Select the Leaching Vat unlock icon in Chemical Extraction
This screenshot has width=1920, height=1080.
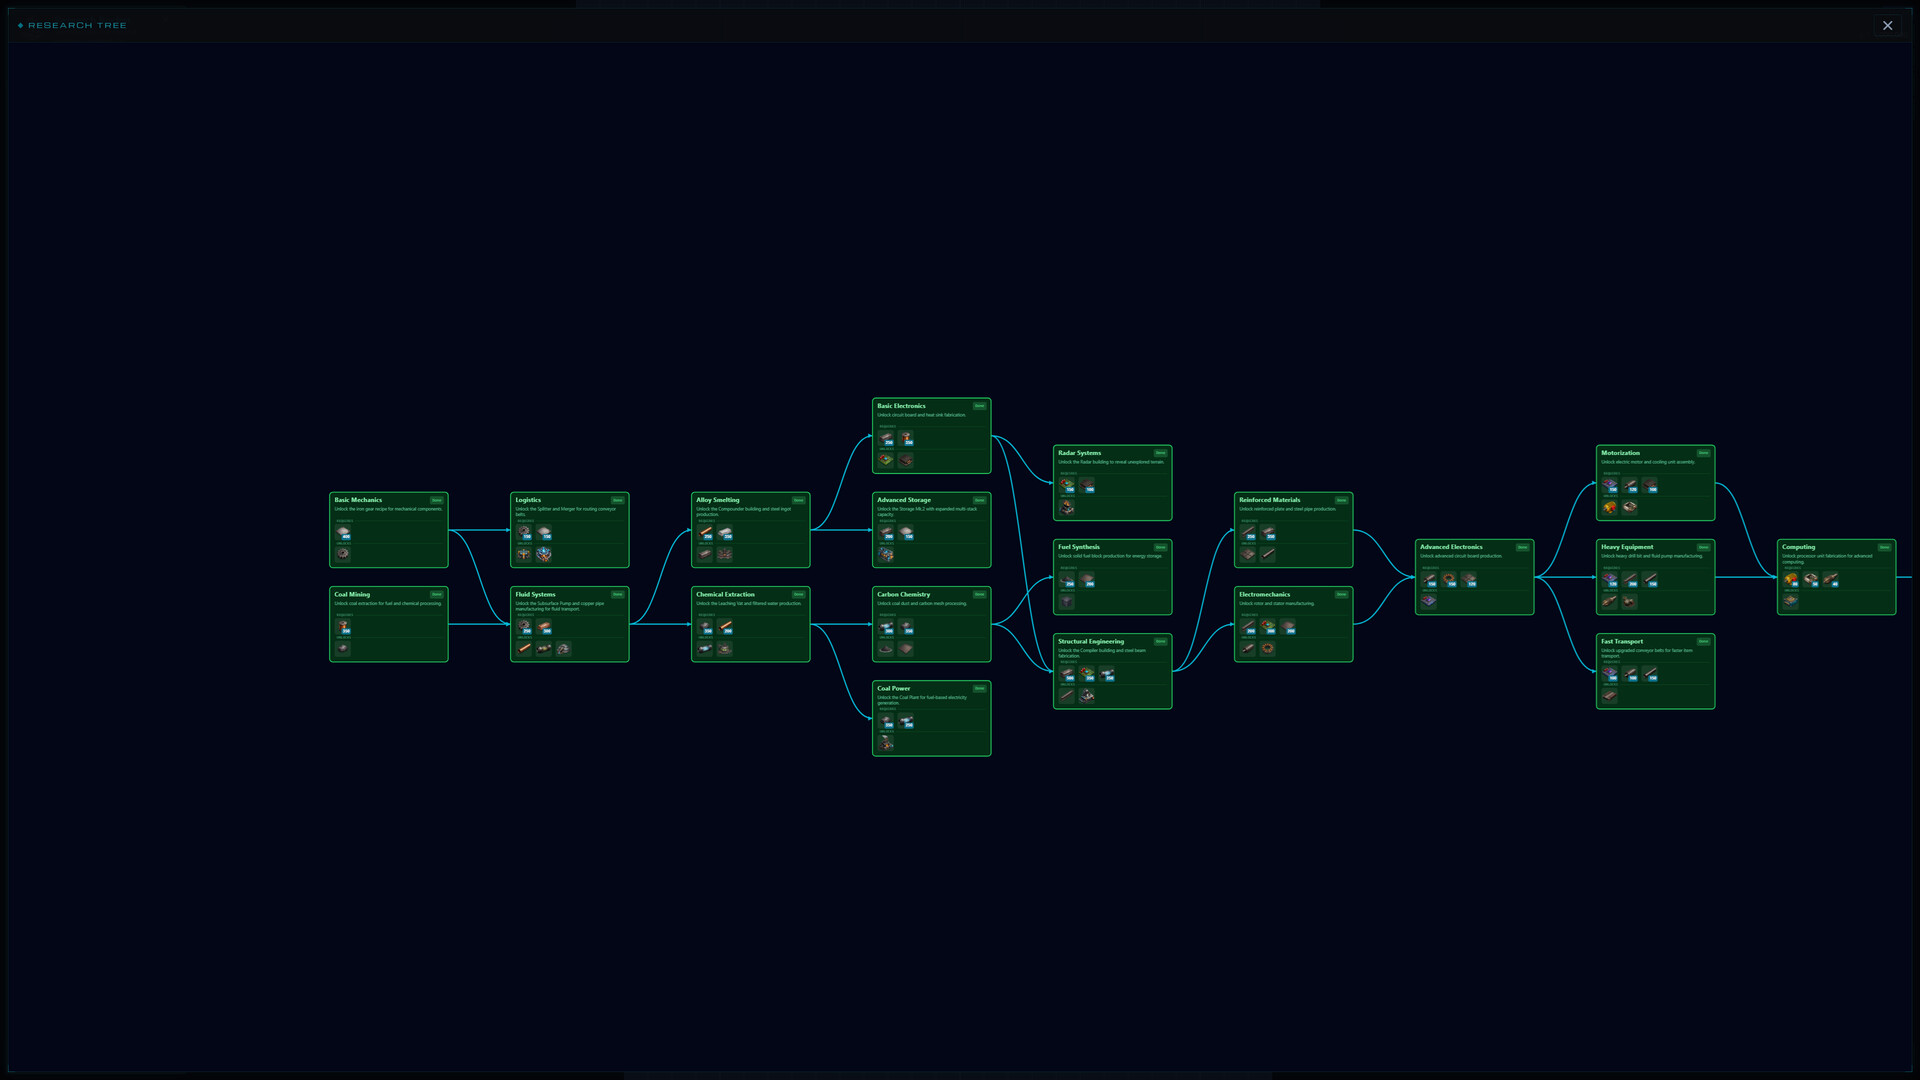tap(724, 648)
